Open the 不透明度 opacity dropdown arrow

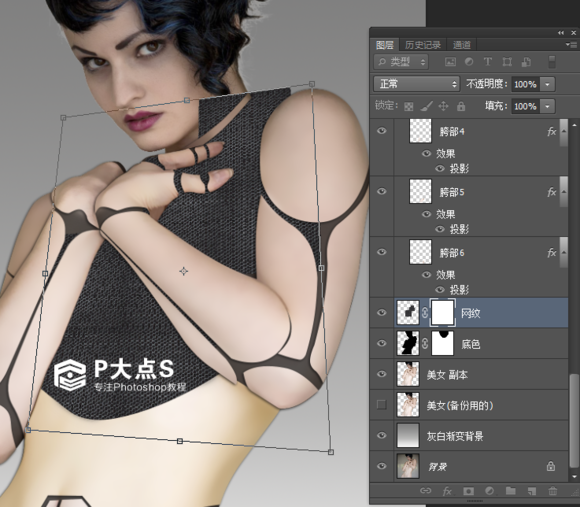coord(547,84)
